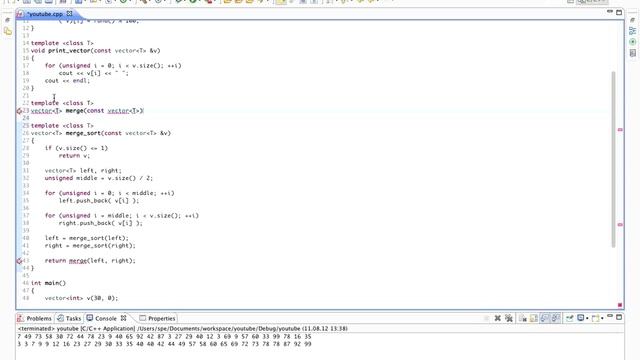Click Display Selected Console icon

tap(580, 318)
